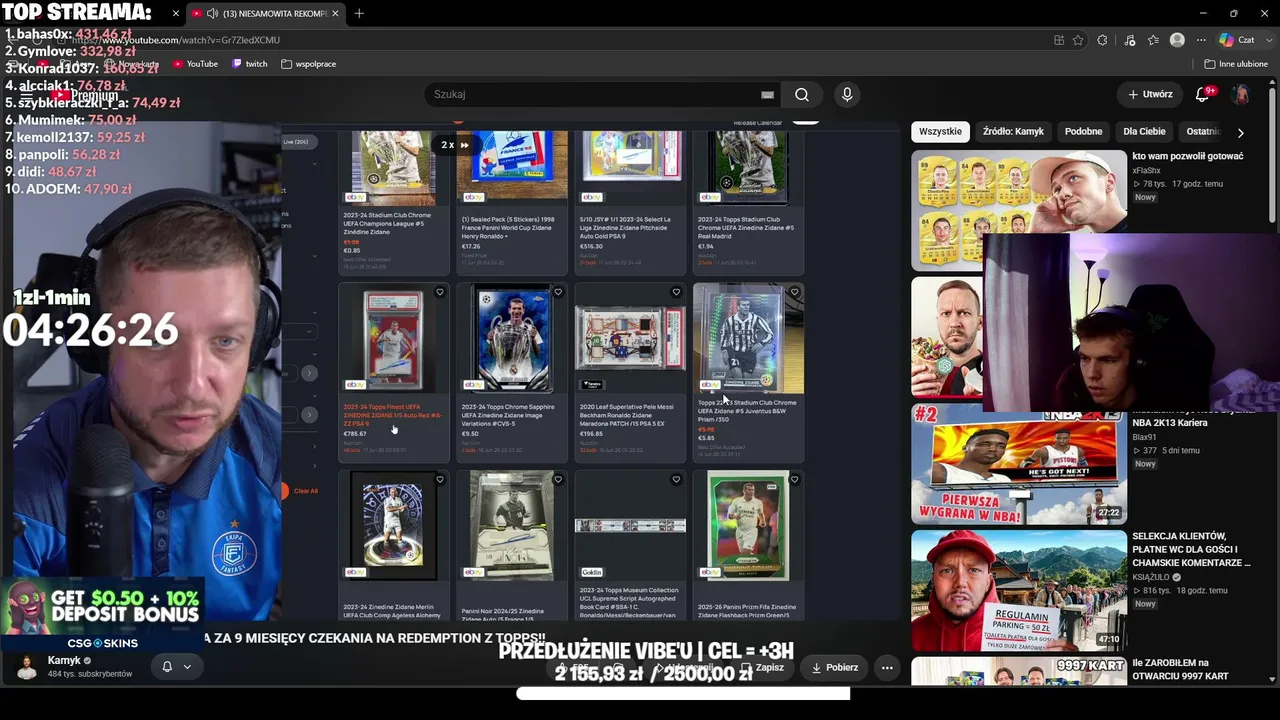Open the browser extensions puzzle icon
This screenshot has height=720, width=1280.
tap(1102, 40)
